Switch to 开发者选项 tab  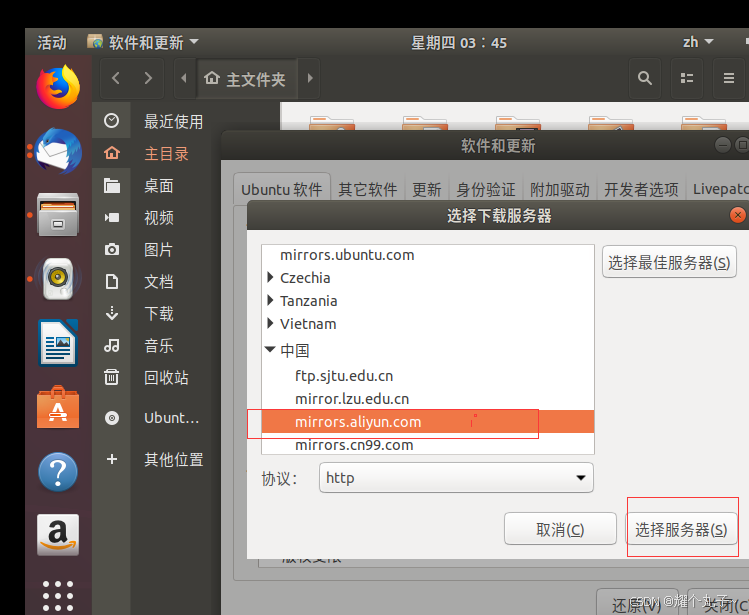(641, 189)
